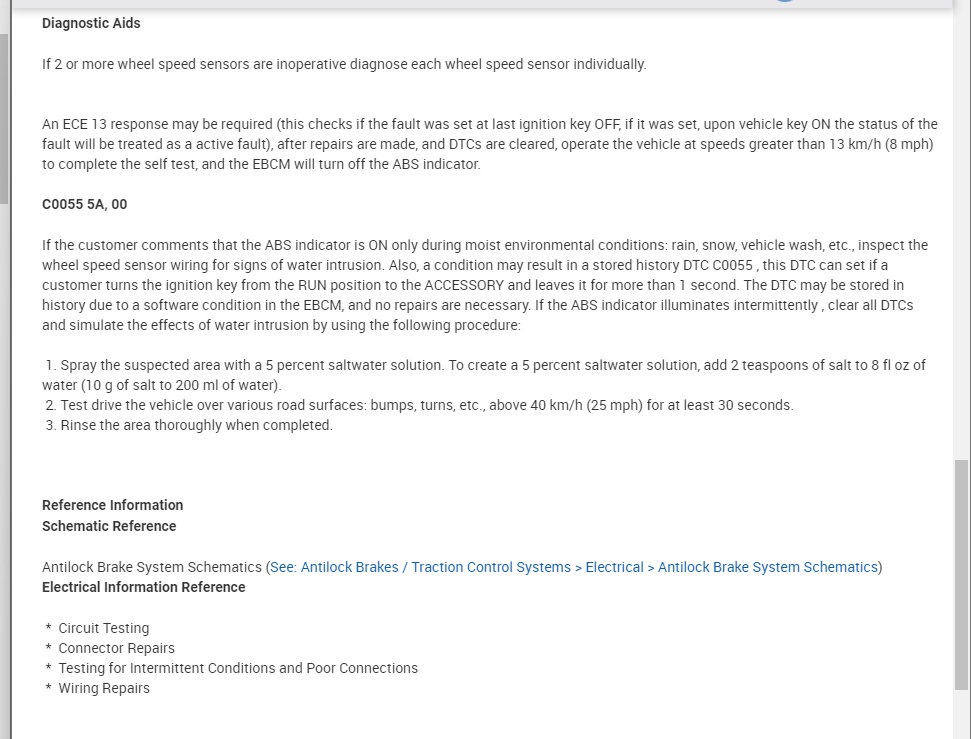Click the page's right vertical scrollbar thumb
The image size is (971, 739).
tap(961, 573)
